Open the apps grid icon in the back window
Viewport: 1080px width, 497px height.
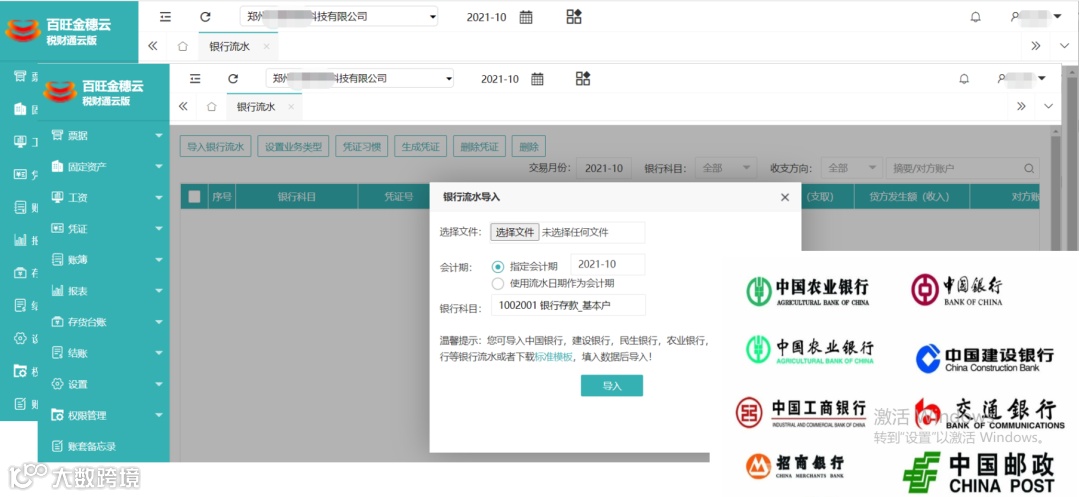click(x=574, y=17)
